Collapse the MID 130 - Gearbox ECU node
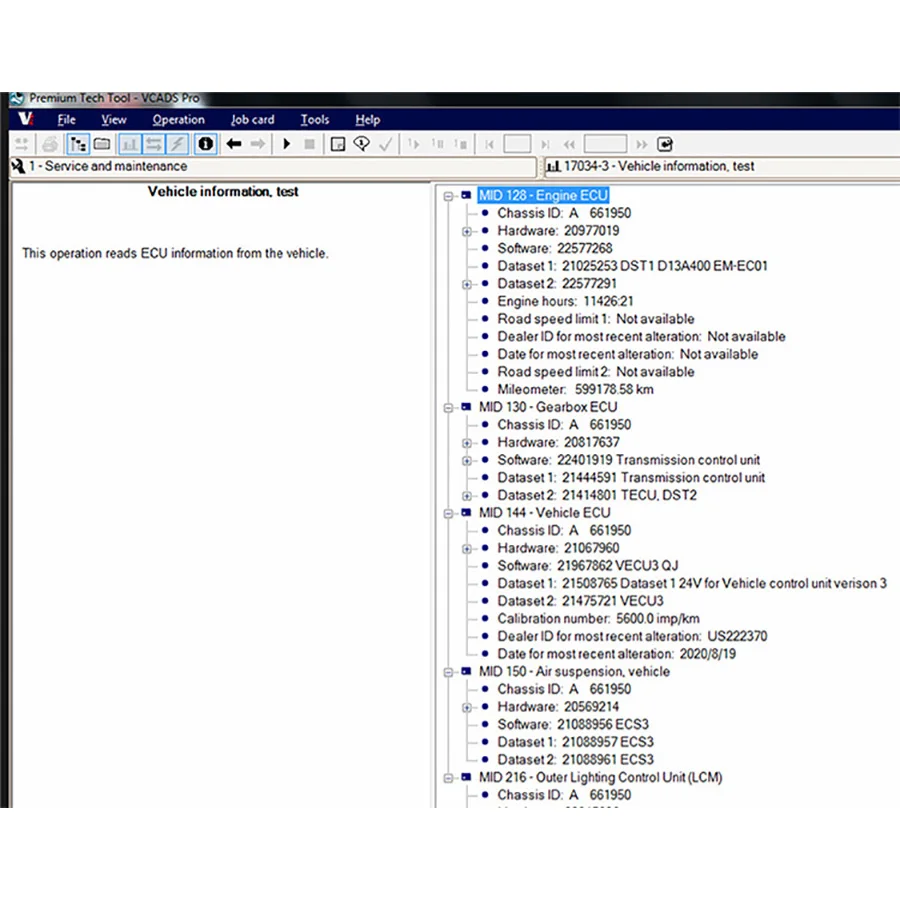900x900 pixels. coord(448,408)
